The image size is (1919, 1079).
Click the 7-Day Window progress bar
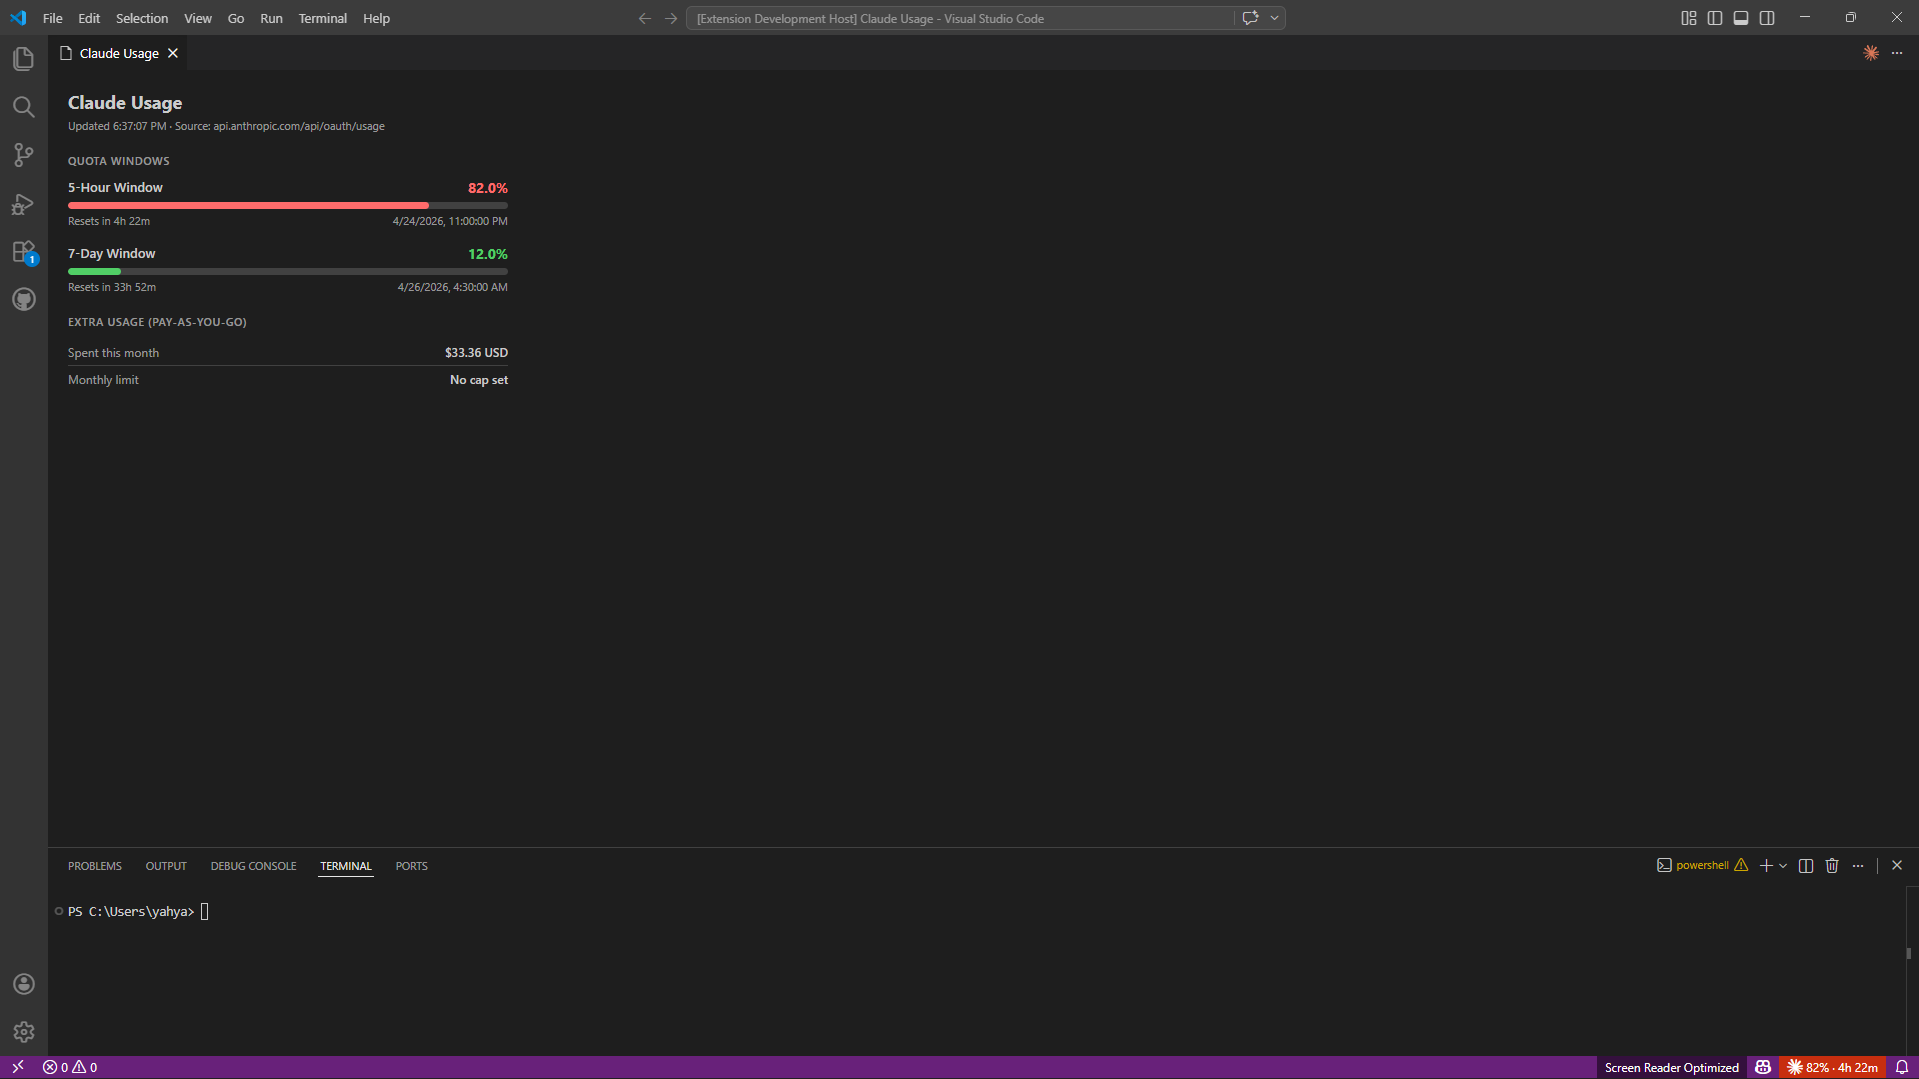pyautogui.click(x=288, y=271)
